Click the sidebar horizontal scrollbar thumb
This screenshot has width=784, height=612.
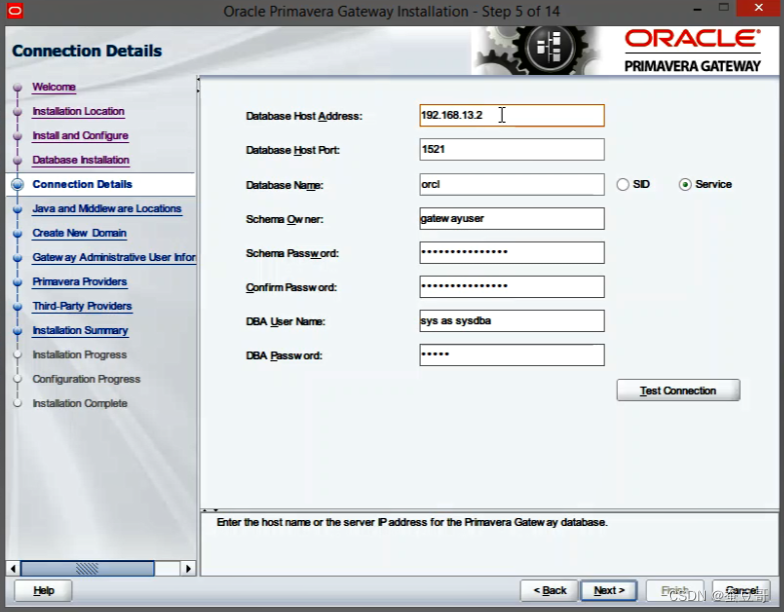click(x=87, y=568)
